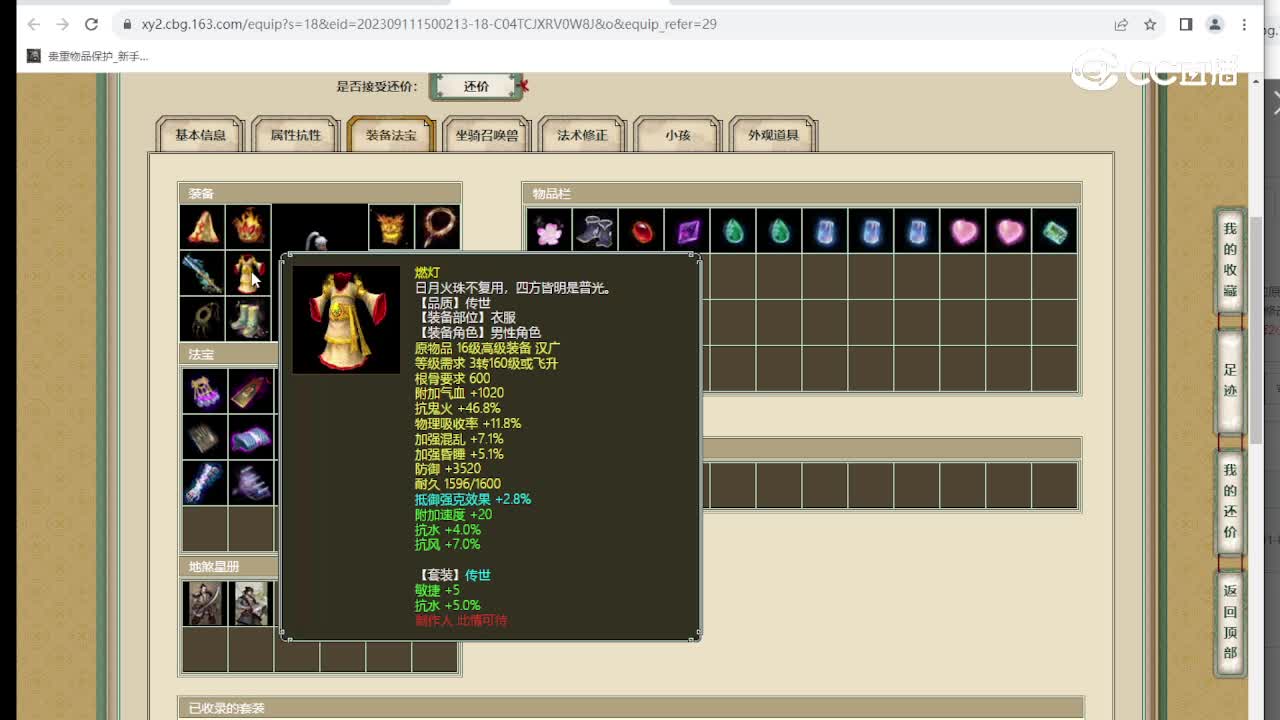Image resolution: width=1280 pixels, height=720 pixels.
Task: Open the 法术修正 tab
Action: click(x=582, y=135)
